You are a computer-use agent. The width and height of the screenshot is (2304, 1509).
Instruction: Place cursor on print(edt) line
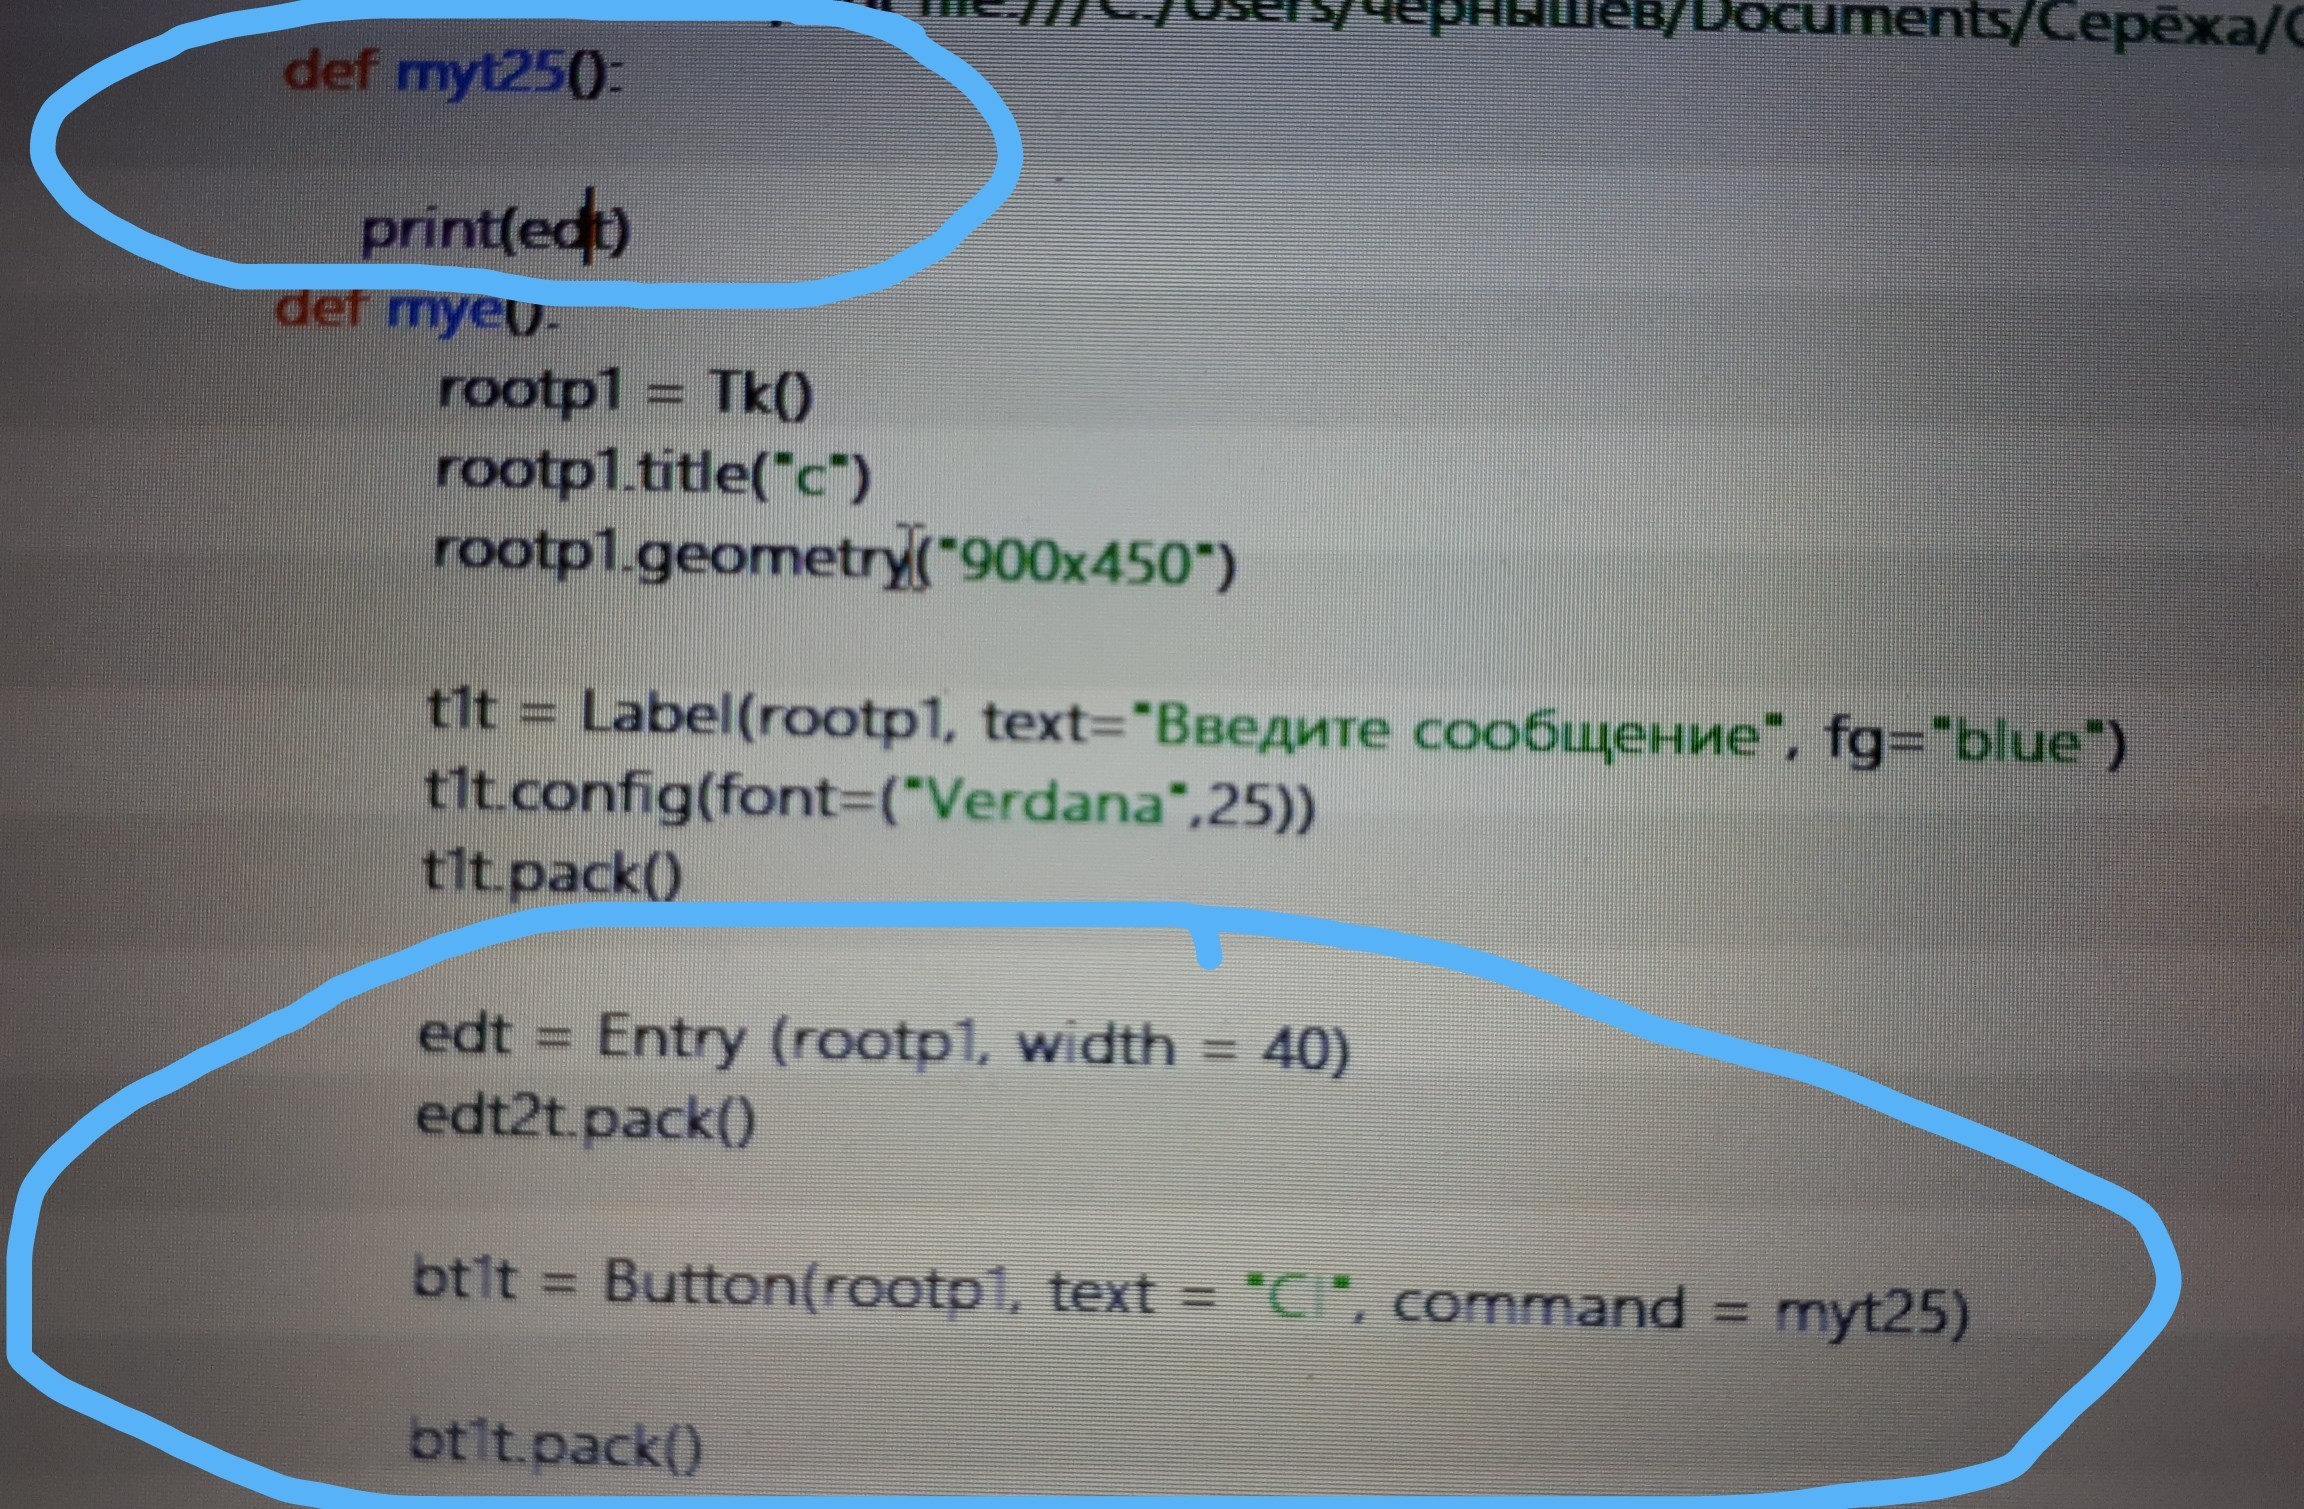[x=494, y=231]
